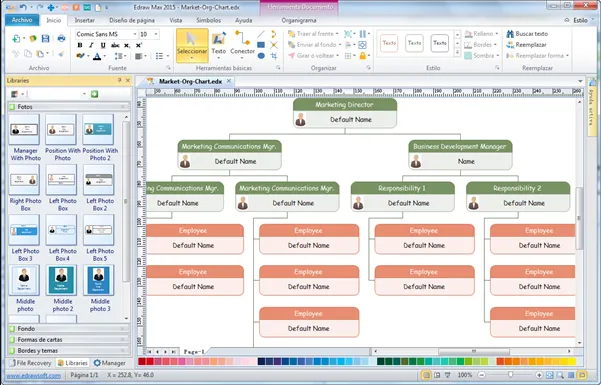Expand the Fondo library section

(x=69, y=329)
